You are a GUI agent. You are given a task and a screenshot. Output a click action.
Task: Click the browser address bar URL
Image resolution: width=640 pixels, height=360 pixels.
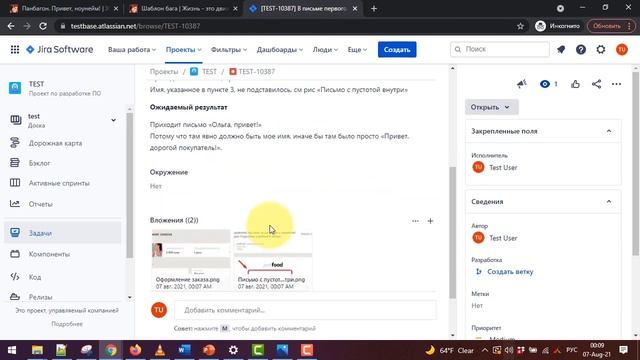(x=135, y=26)
